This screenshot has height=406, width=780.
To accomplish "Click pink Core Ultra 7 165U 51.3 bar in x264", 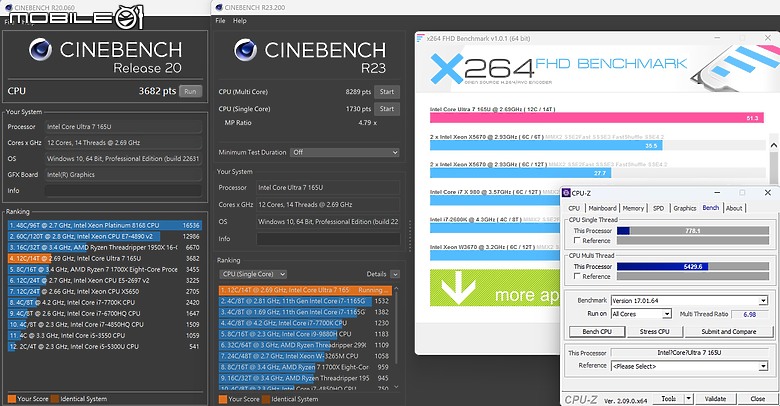I will pyautogui.click(x=596, y=118).
